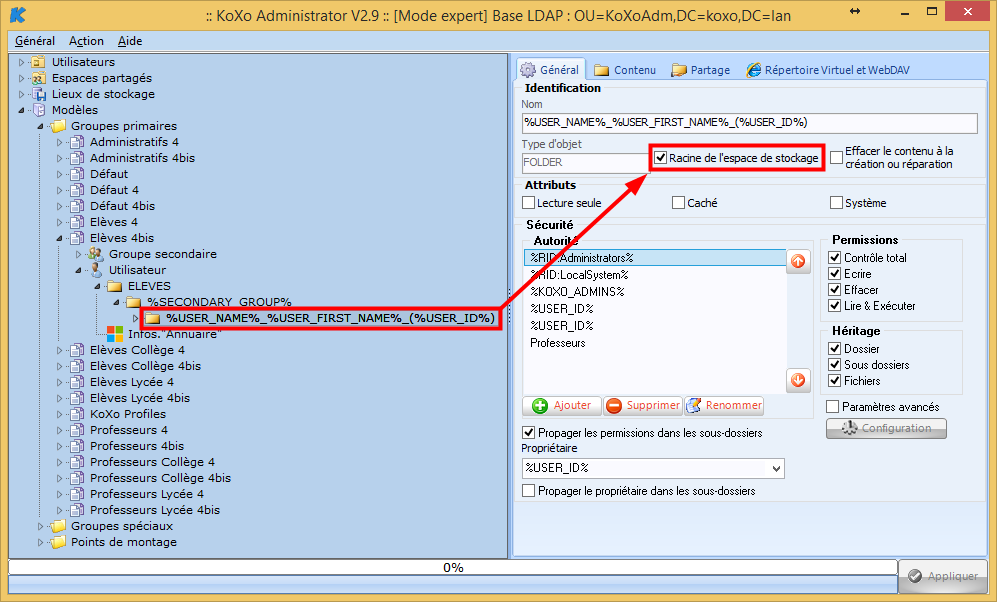Move authority up with the arrow icon

pos(798,261)
